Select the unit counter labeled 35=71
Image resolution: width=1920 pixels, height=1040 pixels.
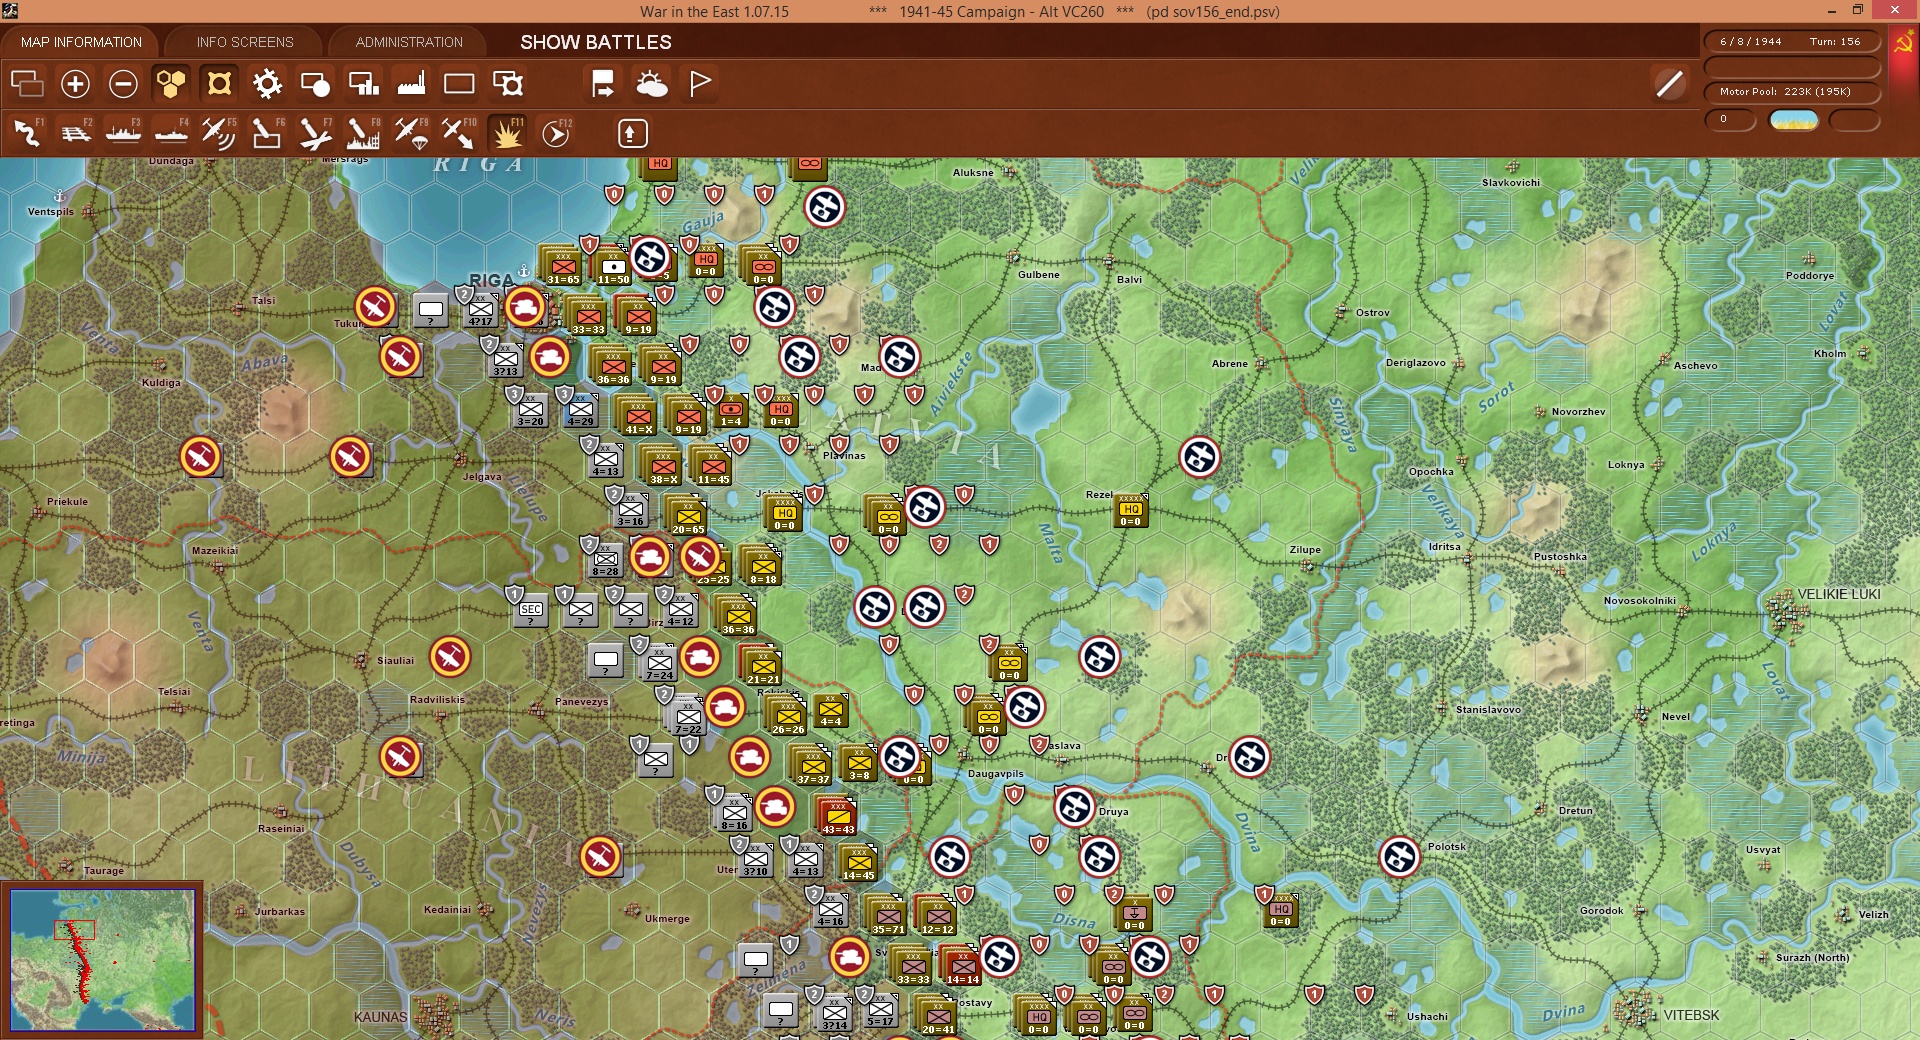pos(887,916)
